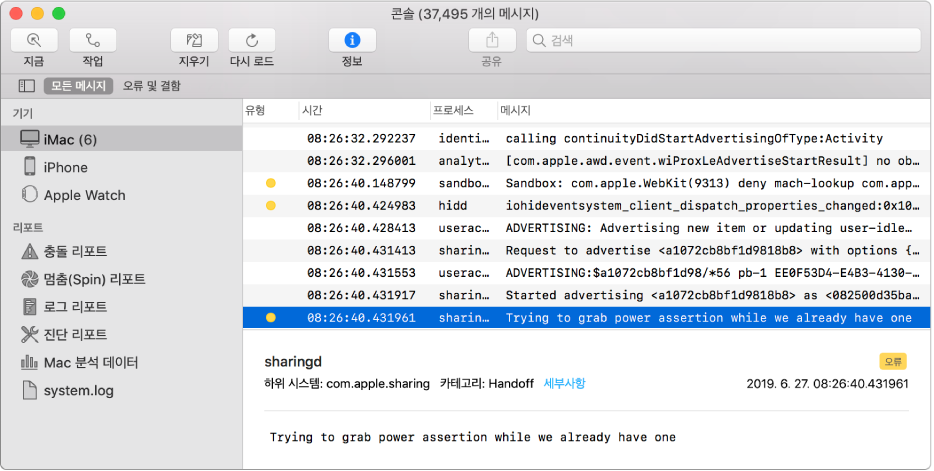Click the system.log file icon
This screenshot has width=934, height=471.
[x=29, y=390]
